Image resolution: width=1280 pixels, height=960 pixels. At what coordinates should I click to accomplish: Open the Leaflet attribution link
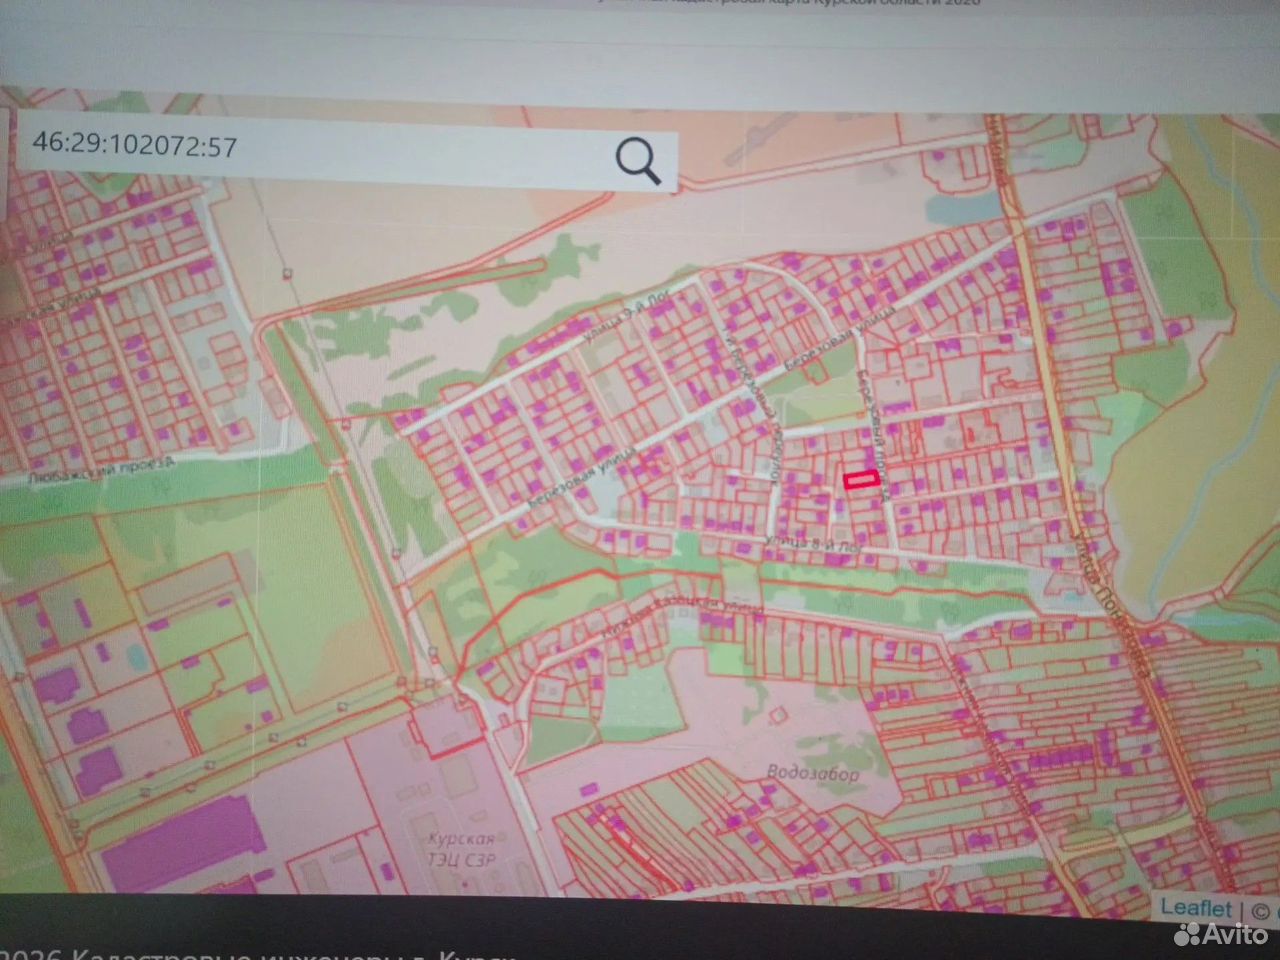(x=1196, y=908)
